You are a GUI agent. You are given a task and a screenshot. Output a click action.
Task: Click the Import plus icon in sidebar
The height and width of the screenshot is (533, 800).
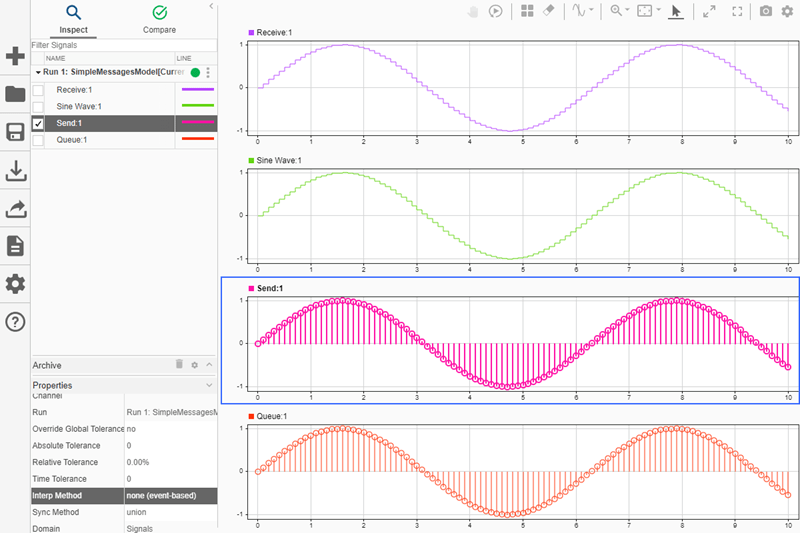tap(15, 56)
